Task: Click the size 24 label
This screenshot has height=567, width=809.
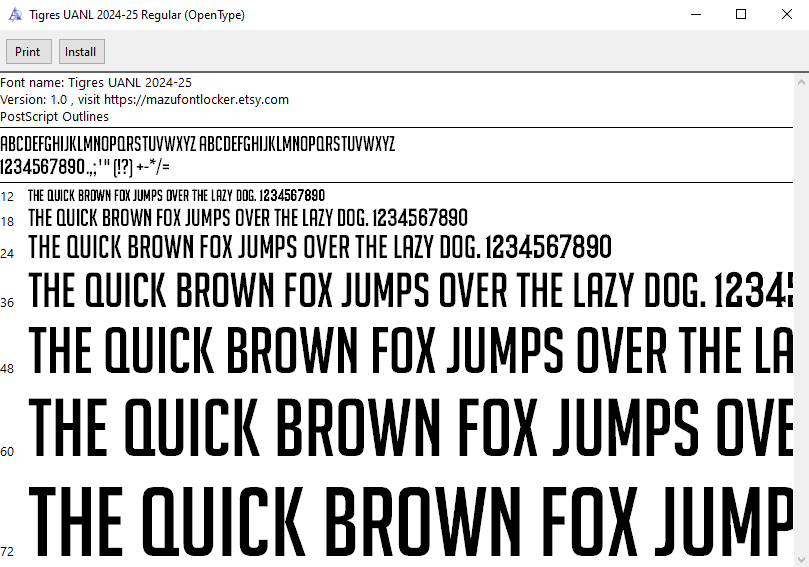Action: [x=7, y=253]
